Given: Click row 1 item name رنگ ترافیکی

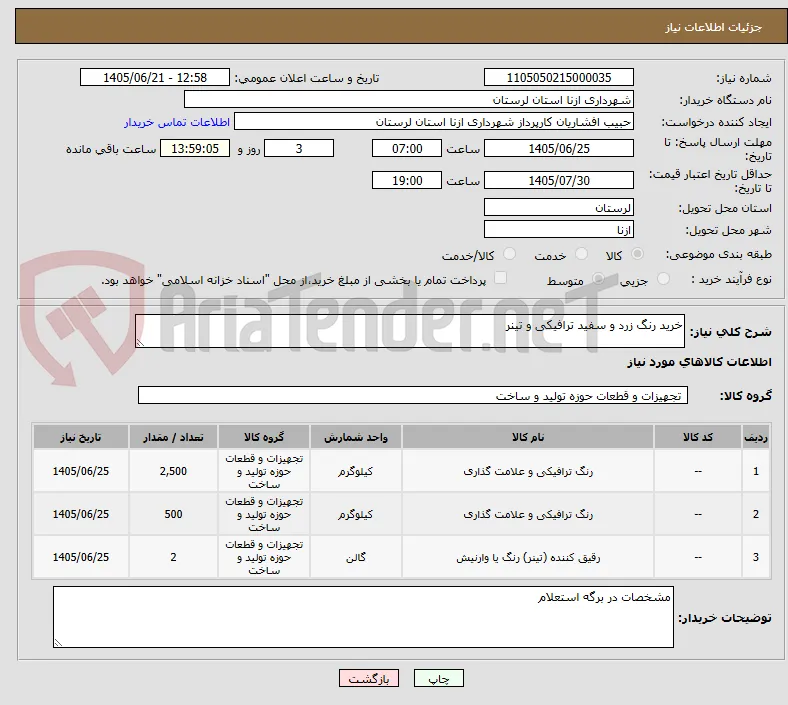Looking at the screenshot, I should pyautogui.click(x=528, y=471).
